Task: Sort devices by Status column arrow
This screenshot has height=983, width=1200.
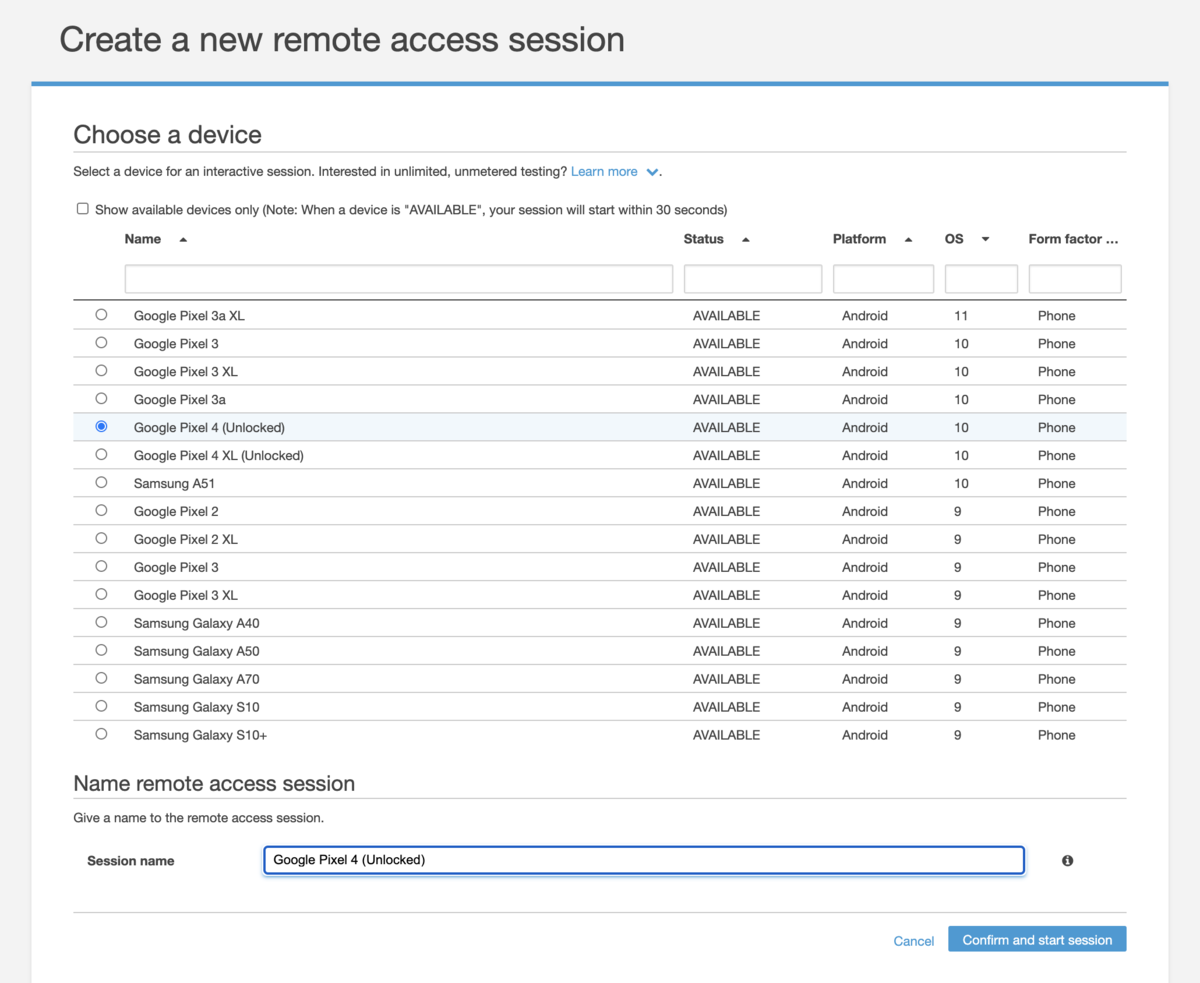Action: 746,240
